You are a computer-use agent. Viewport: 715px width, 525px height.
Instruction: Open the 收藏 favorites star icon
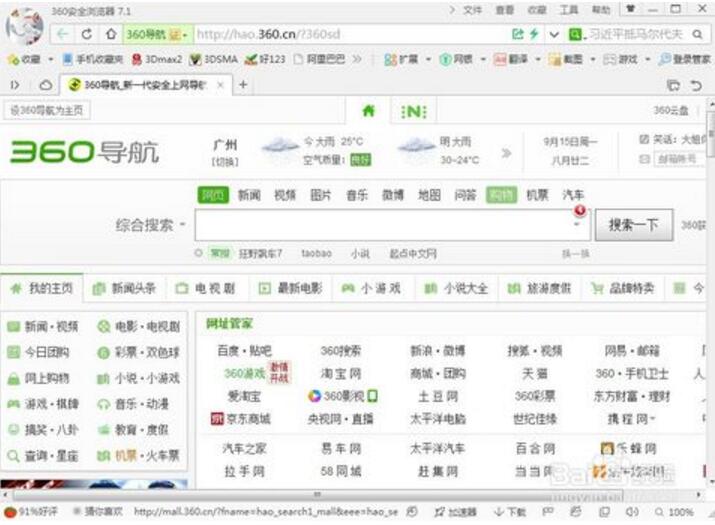[13, 59]
